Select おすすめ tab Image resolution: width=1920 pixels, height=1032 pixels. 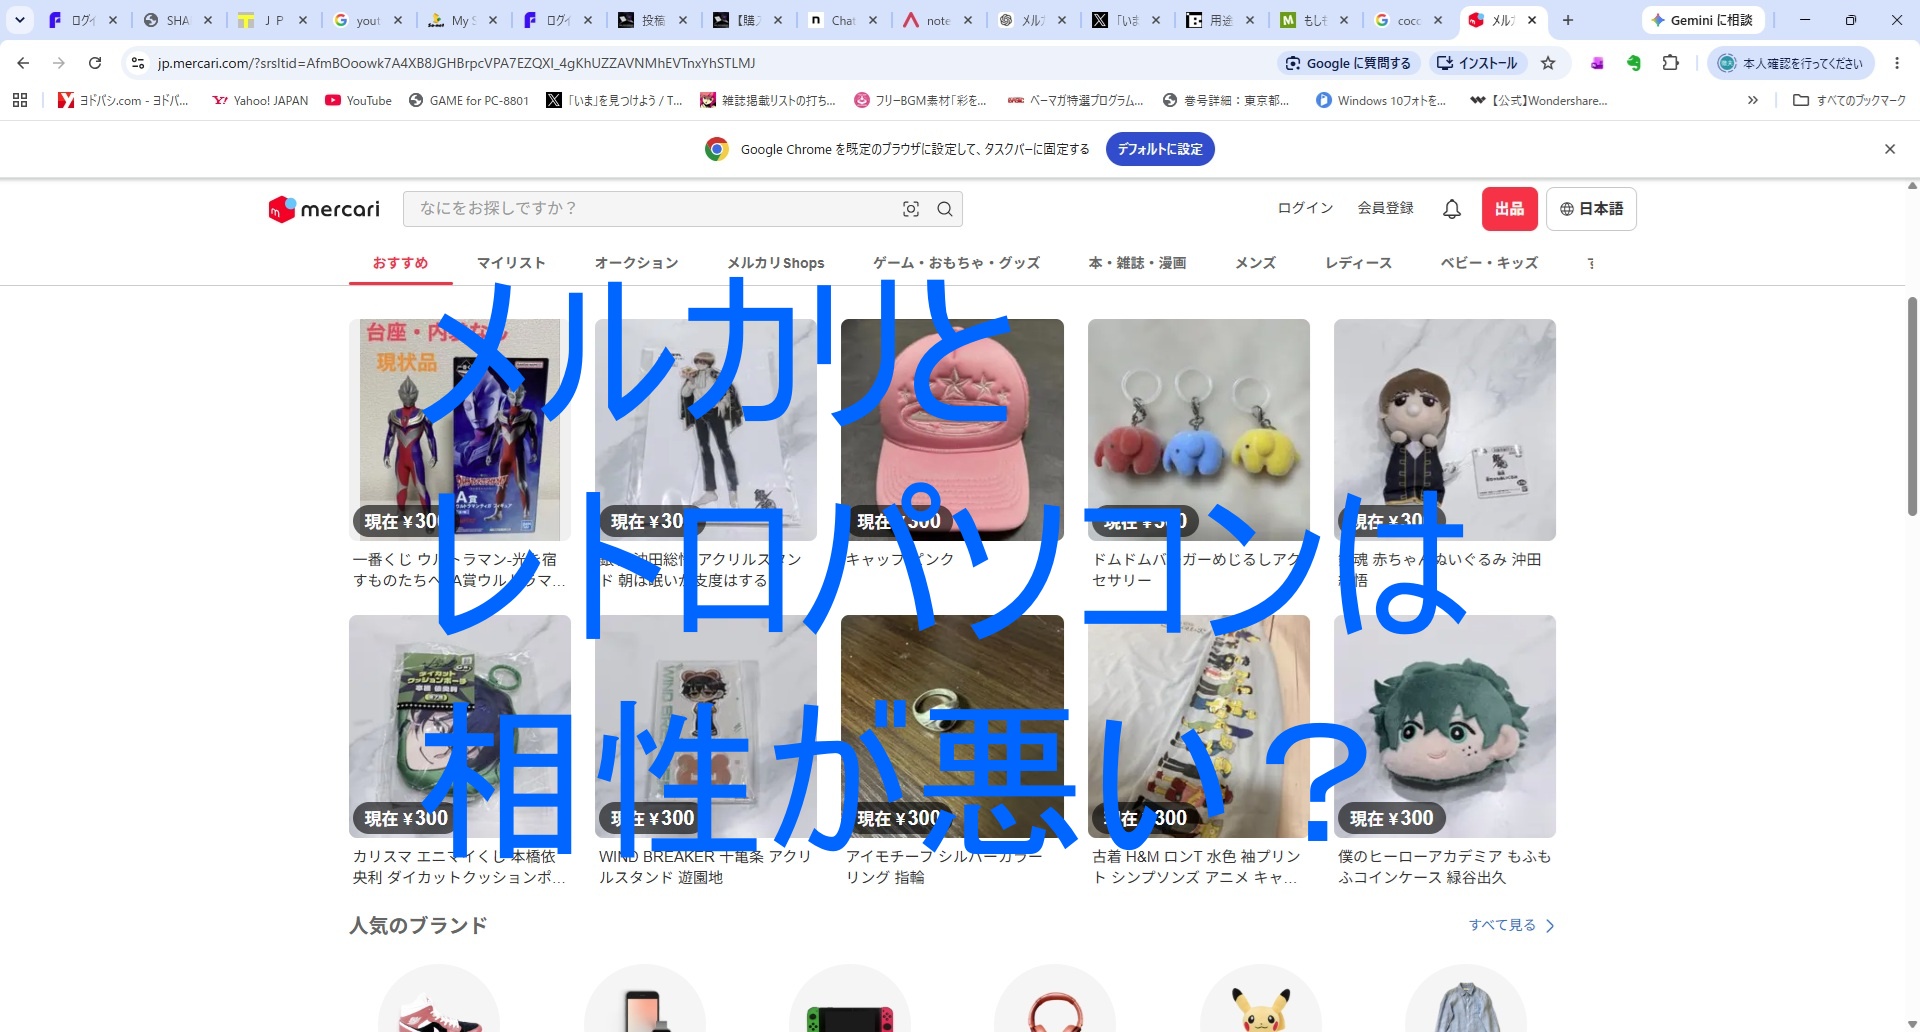click(x=400, y=263)
